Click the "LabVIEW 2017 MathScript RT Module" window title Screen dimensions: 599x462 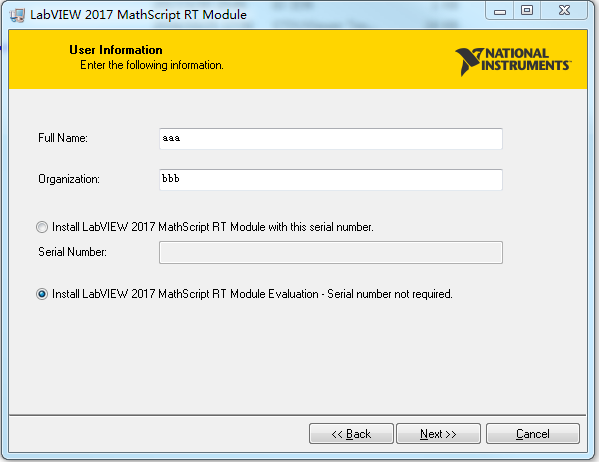138,15
